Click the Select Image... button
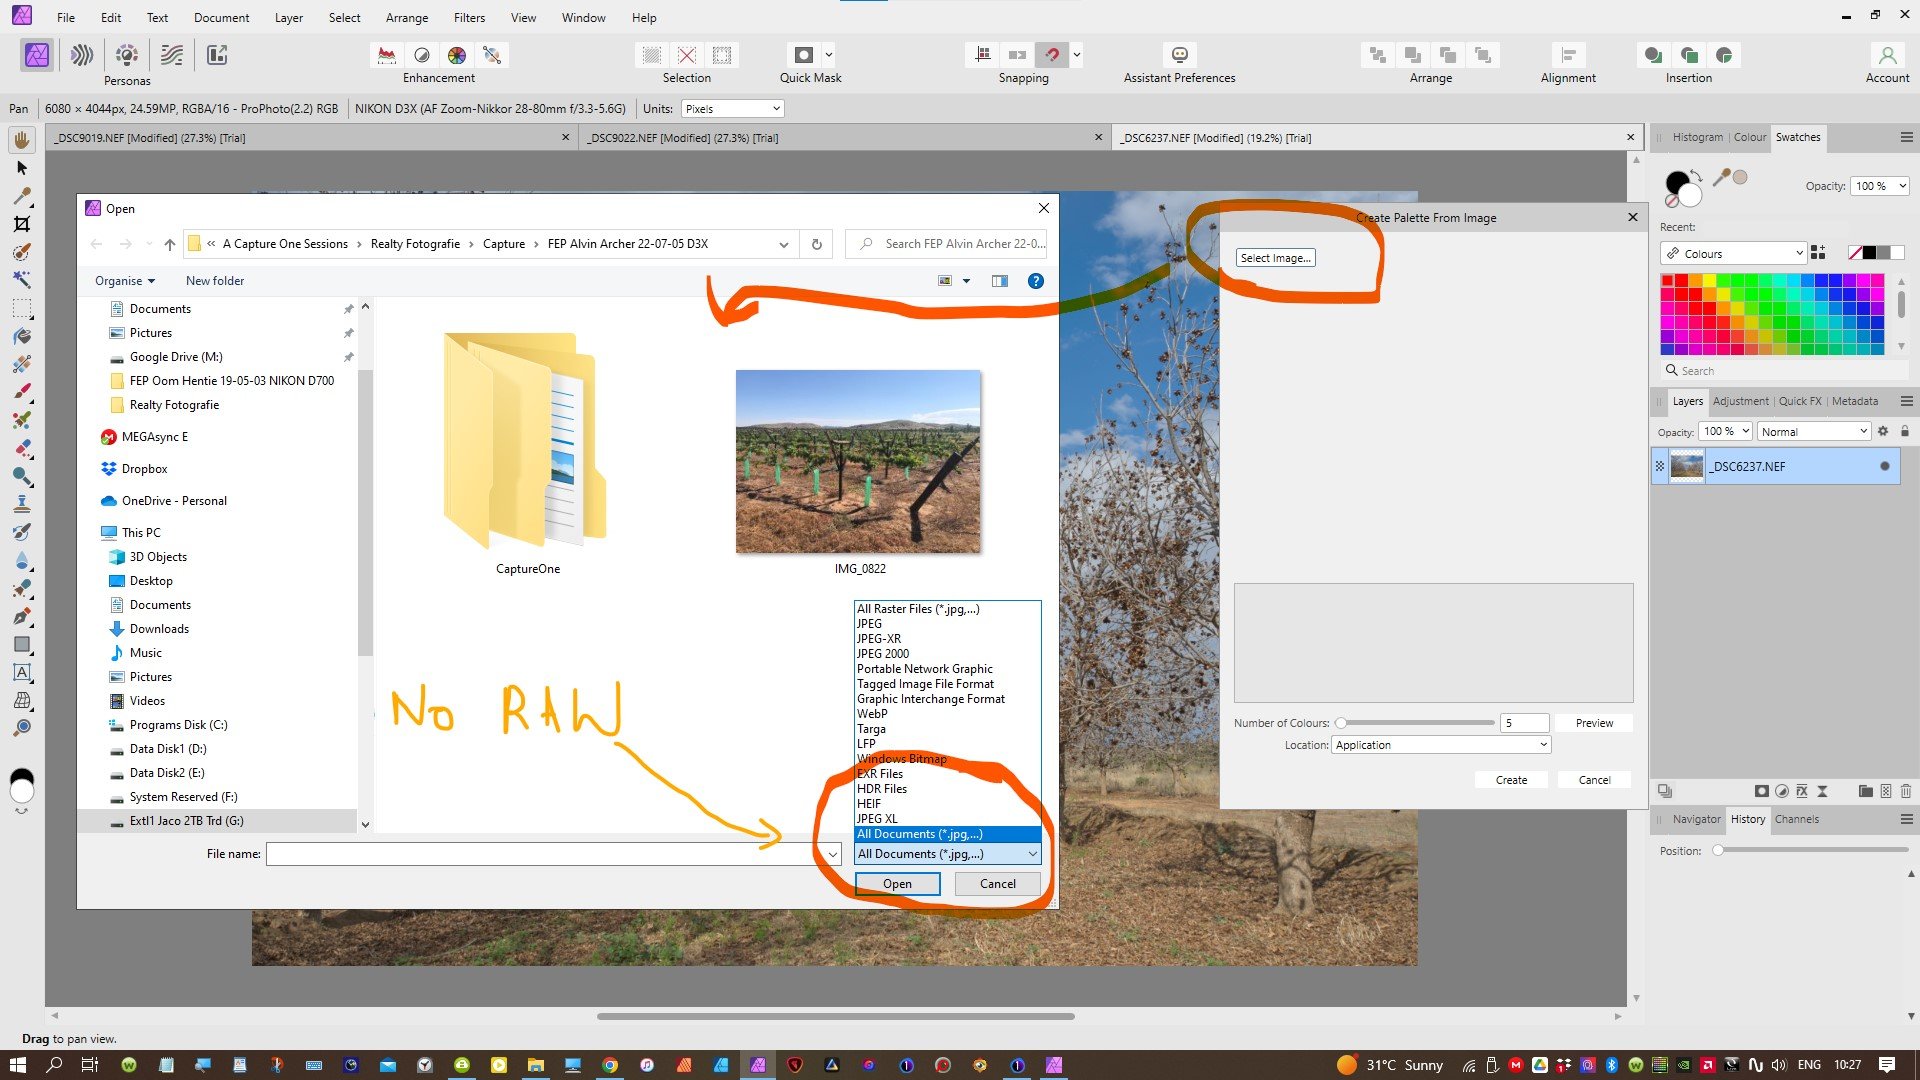The image size is (1920, 1080). tap(1275, 258)
